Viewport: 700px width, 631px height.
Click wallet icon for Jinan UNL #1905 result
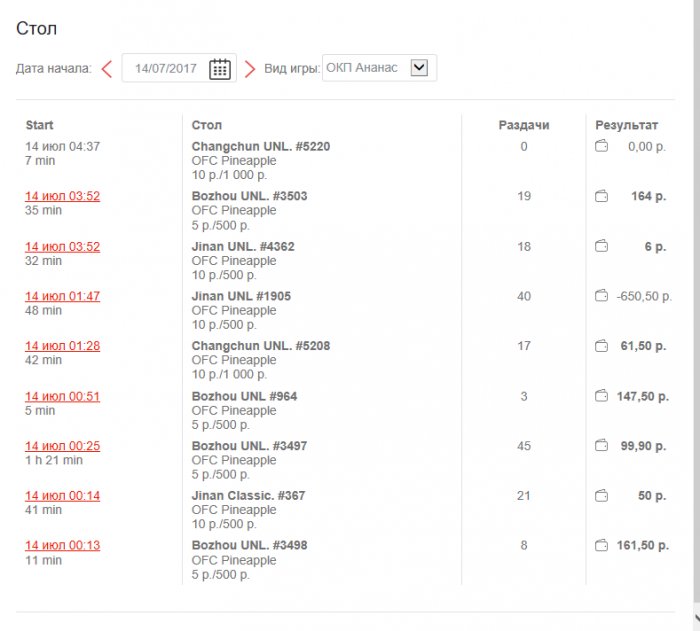pos(602,296)
